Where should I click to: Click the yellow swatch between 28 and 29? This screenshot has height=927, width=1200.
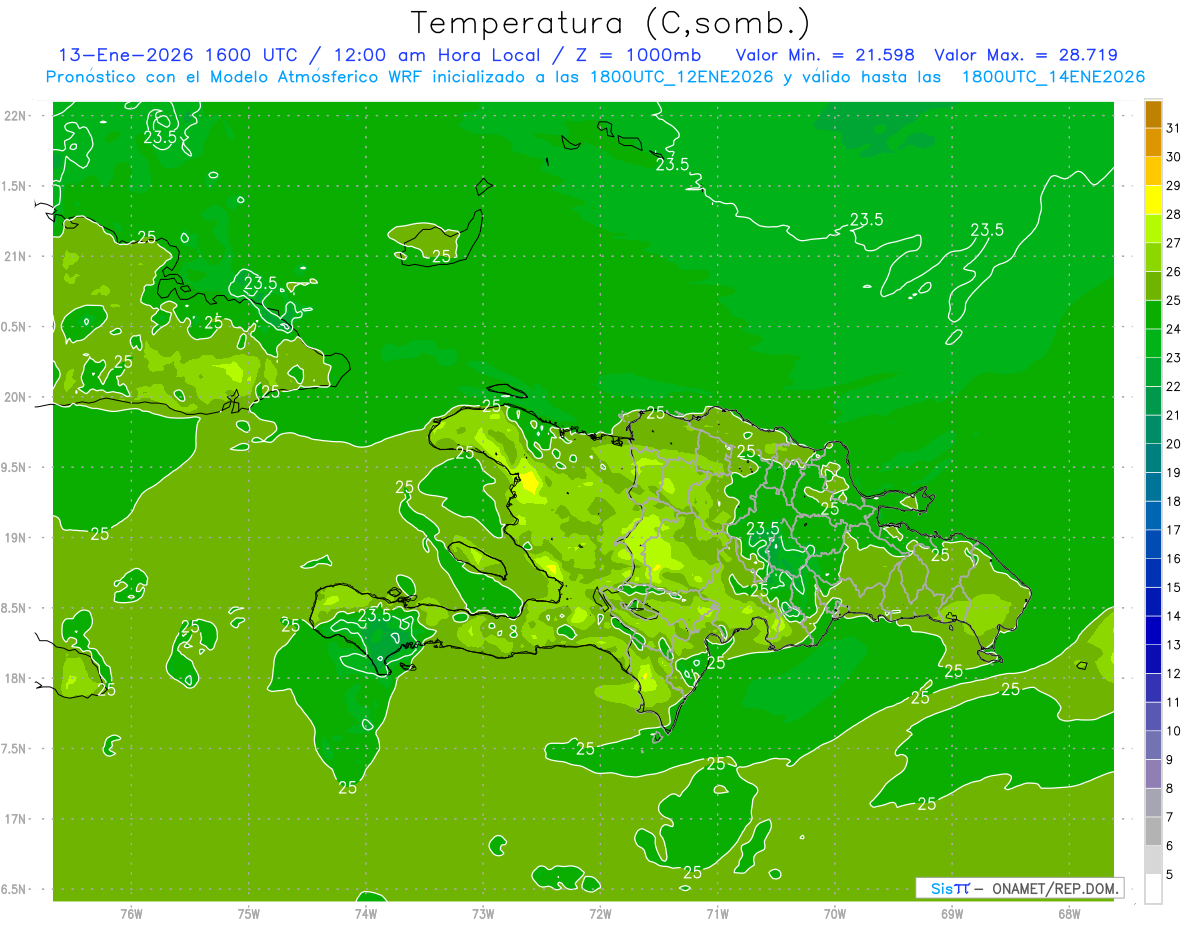(x=1153, y=200)
